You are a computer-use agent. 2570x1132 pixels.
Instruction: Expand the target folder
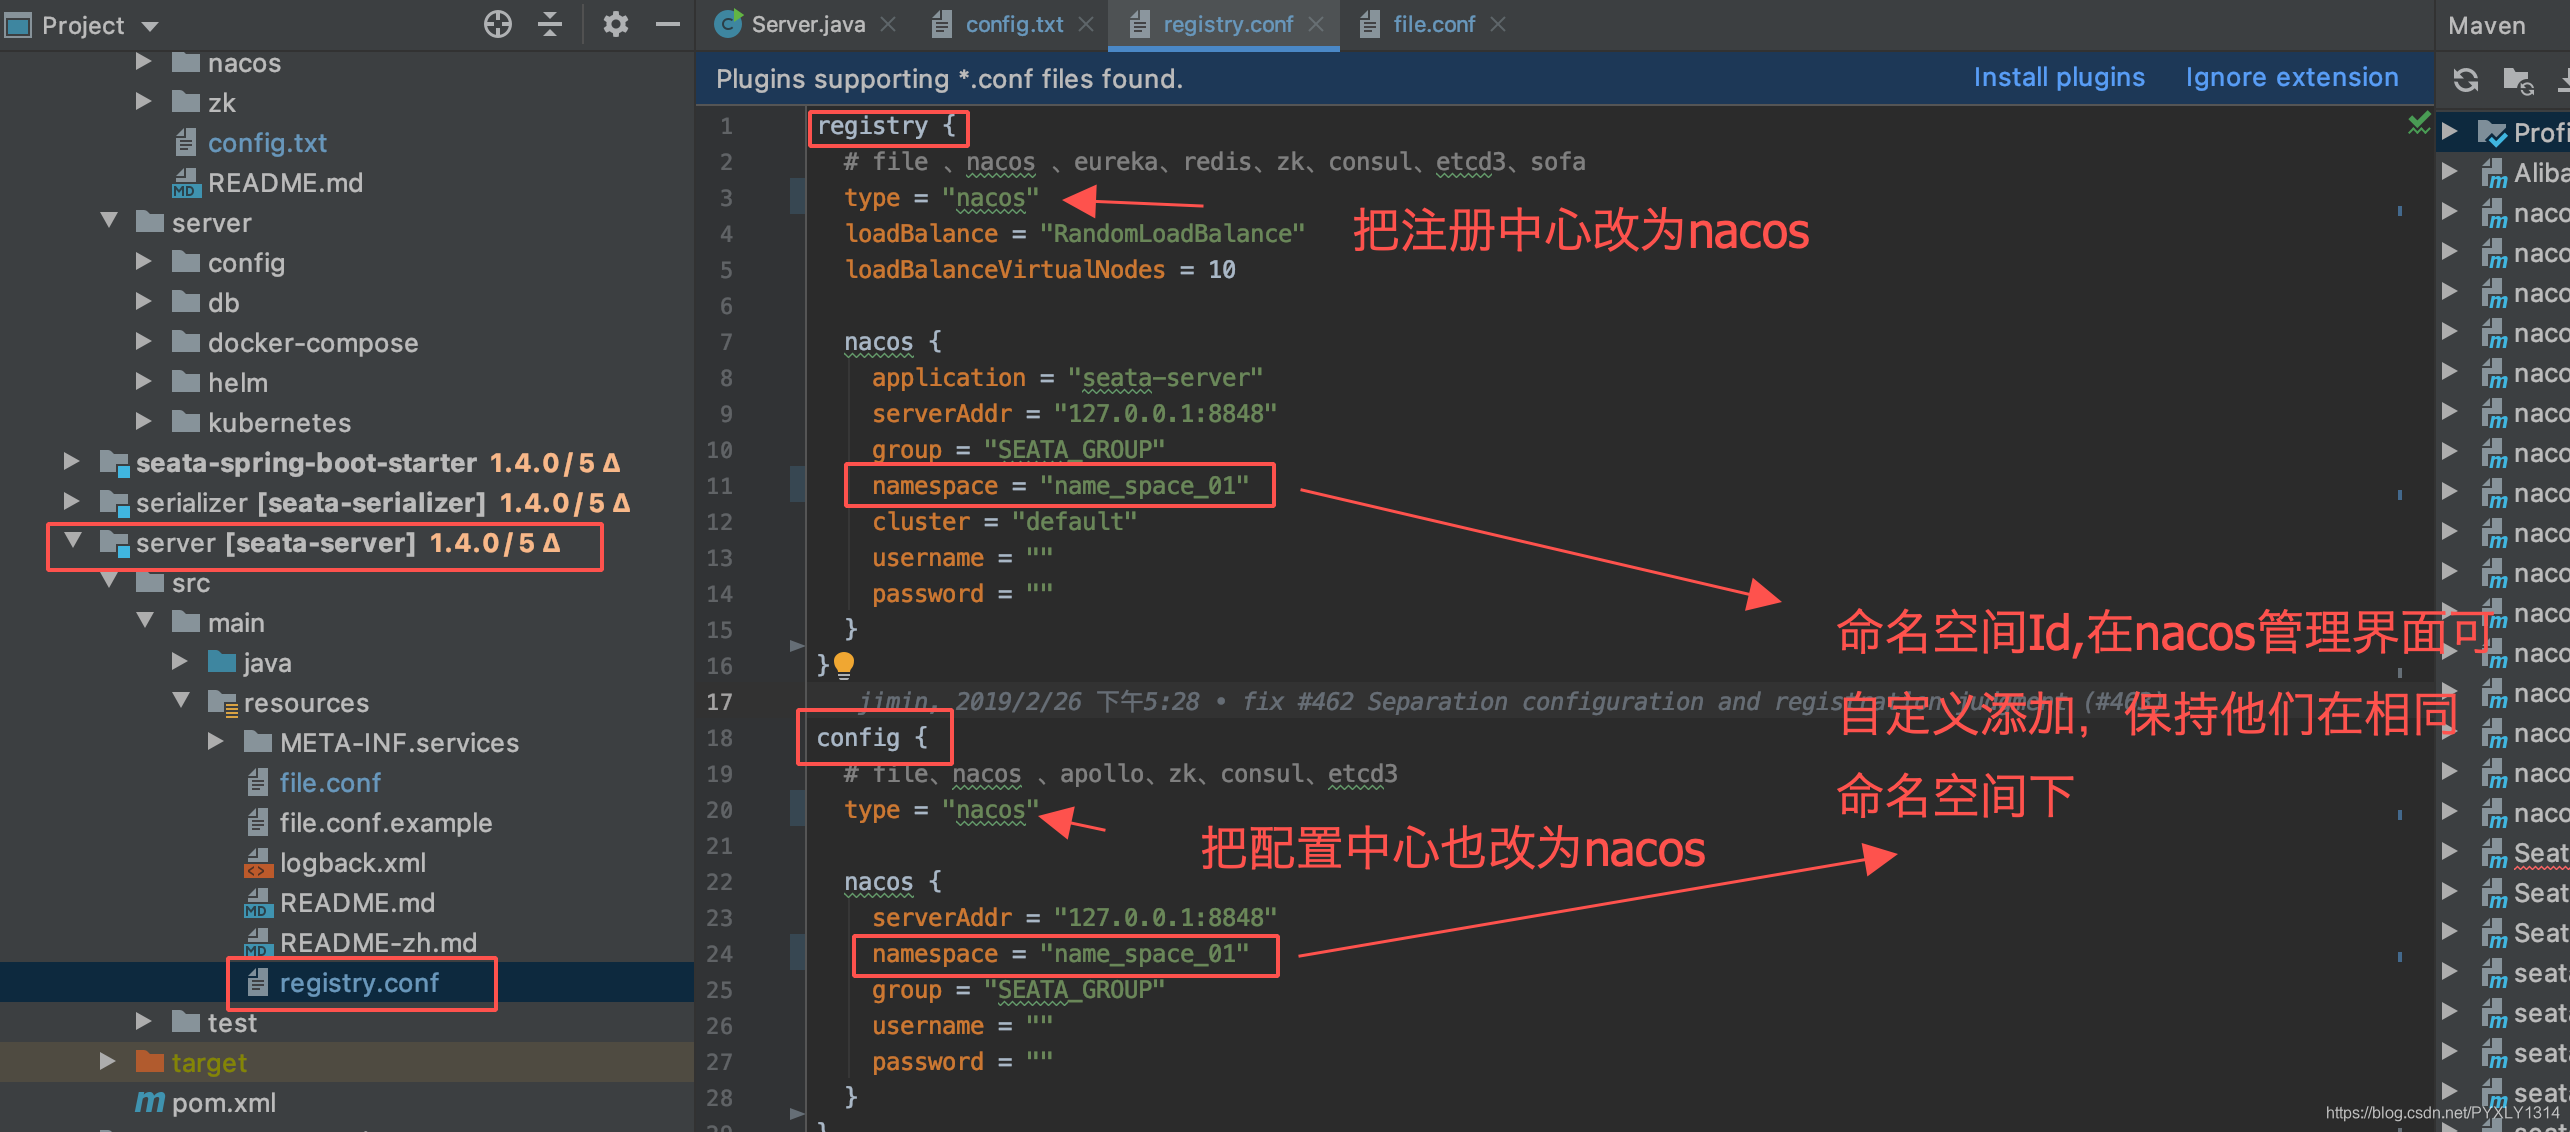[107, 1062]
